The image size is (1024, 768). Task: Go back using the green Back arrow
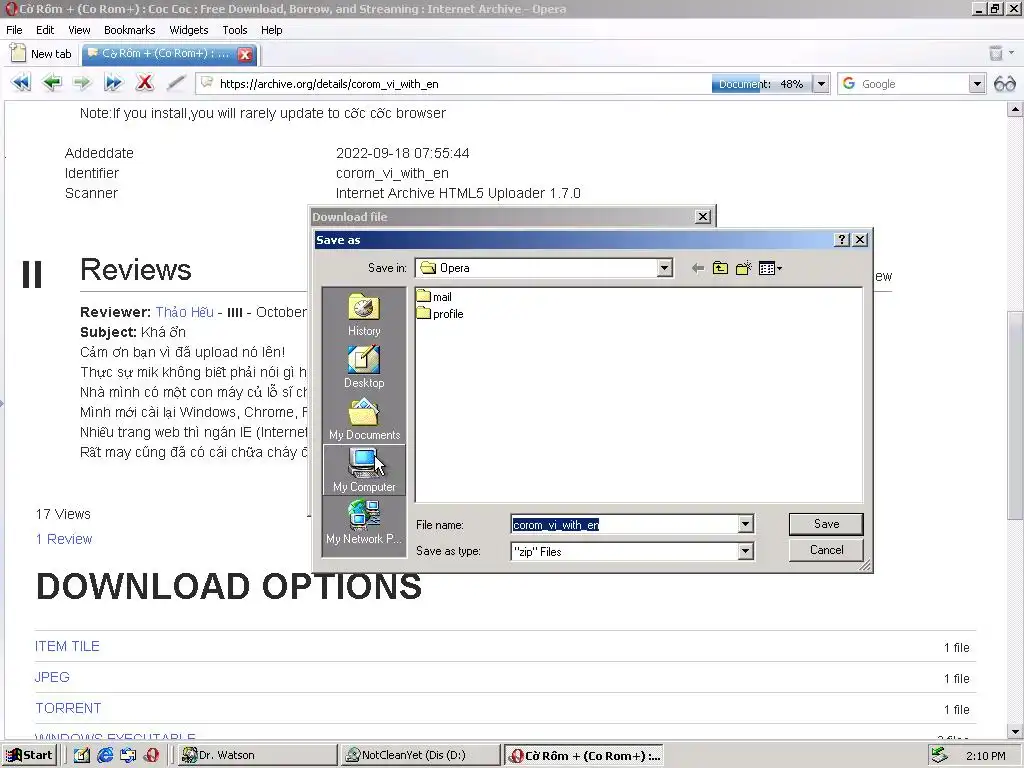[52, 83]
